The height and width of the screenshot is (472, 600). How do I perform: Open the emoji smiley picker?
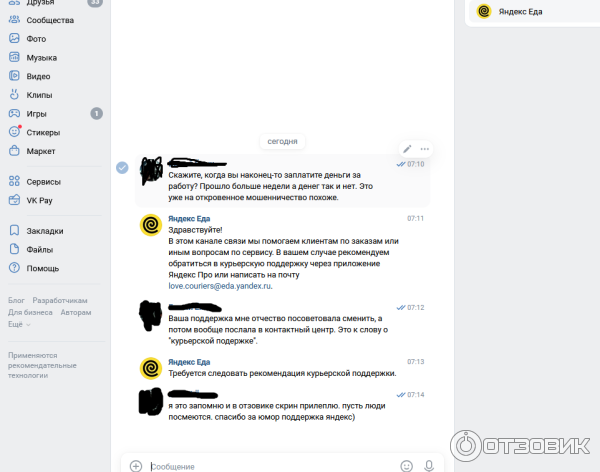[x=406, y=466]
